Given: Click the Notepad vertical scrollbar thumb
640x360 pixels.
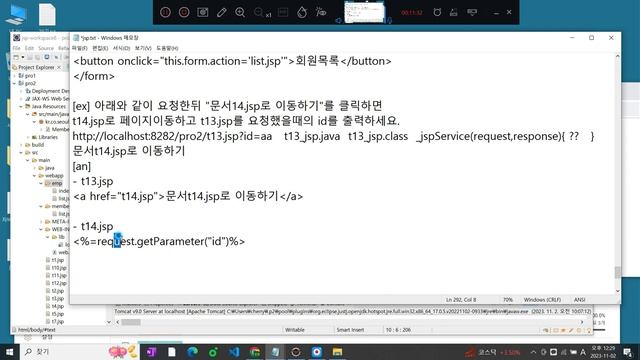Looking at the screenshot, I should pos(618,272).
